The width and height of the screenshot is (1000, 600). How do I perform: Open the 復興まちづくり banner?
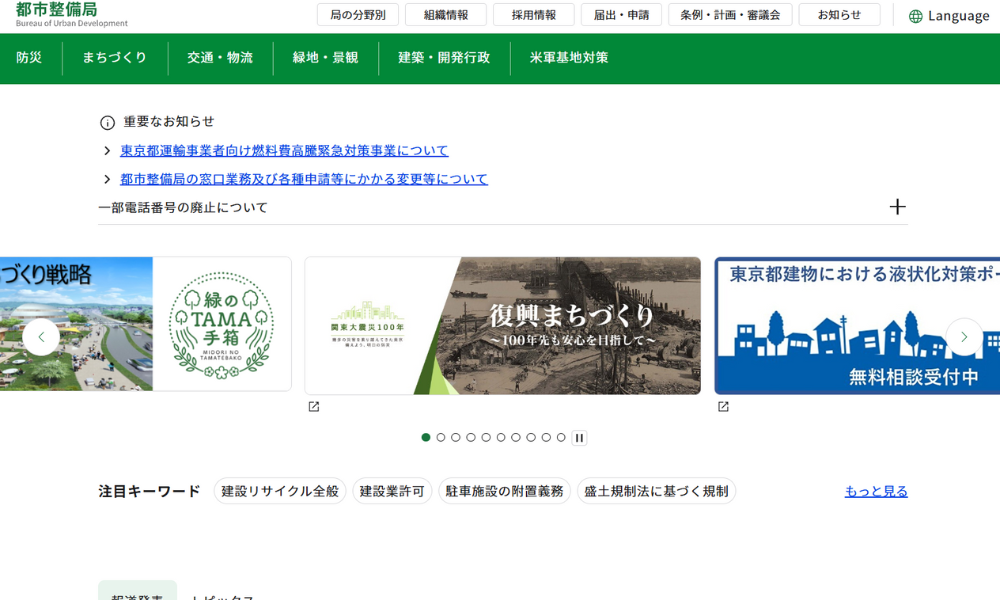point(503,325)
